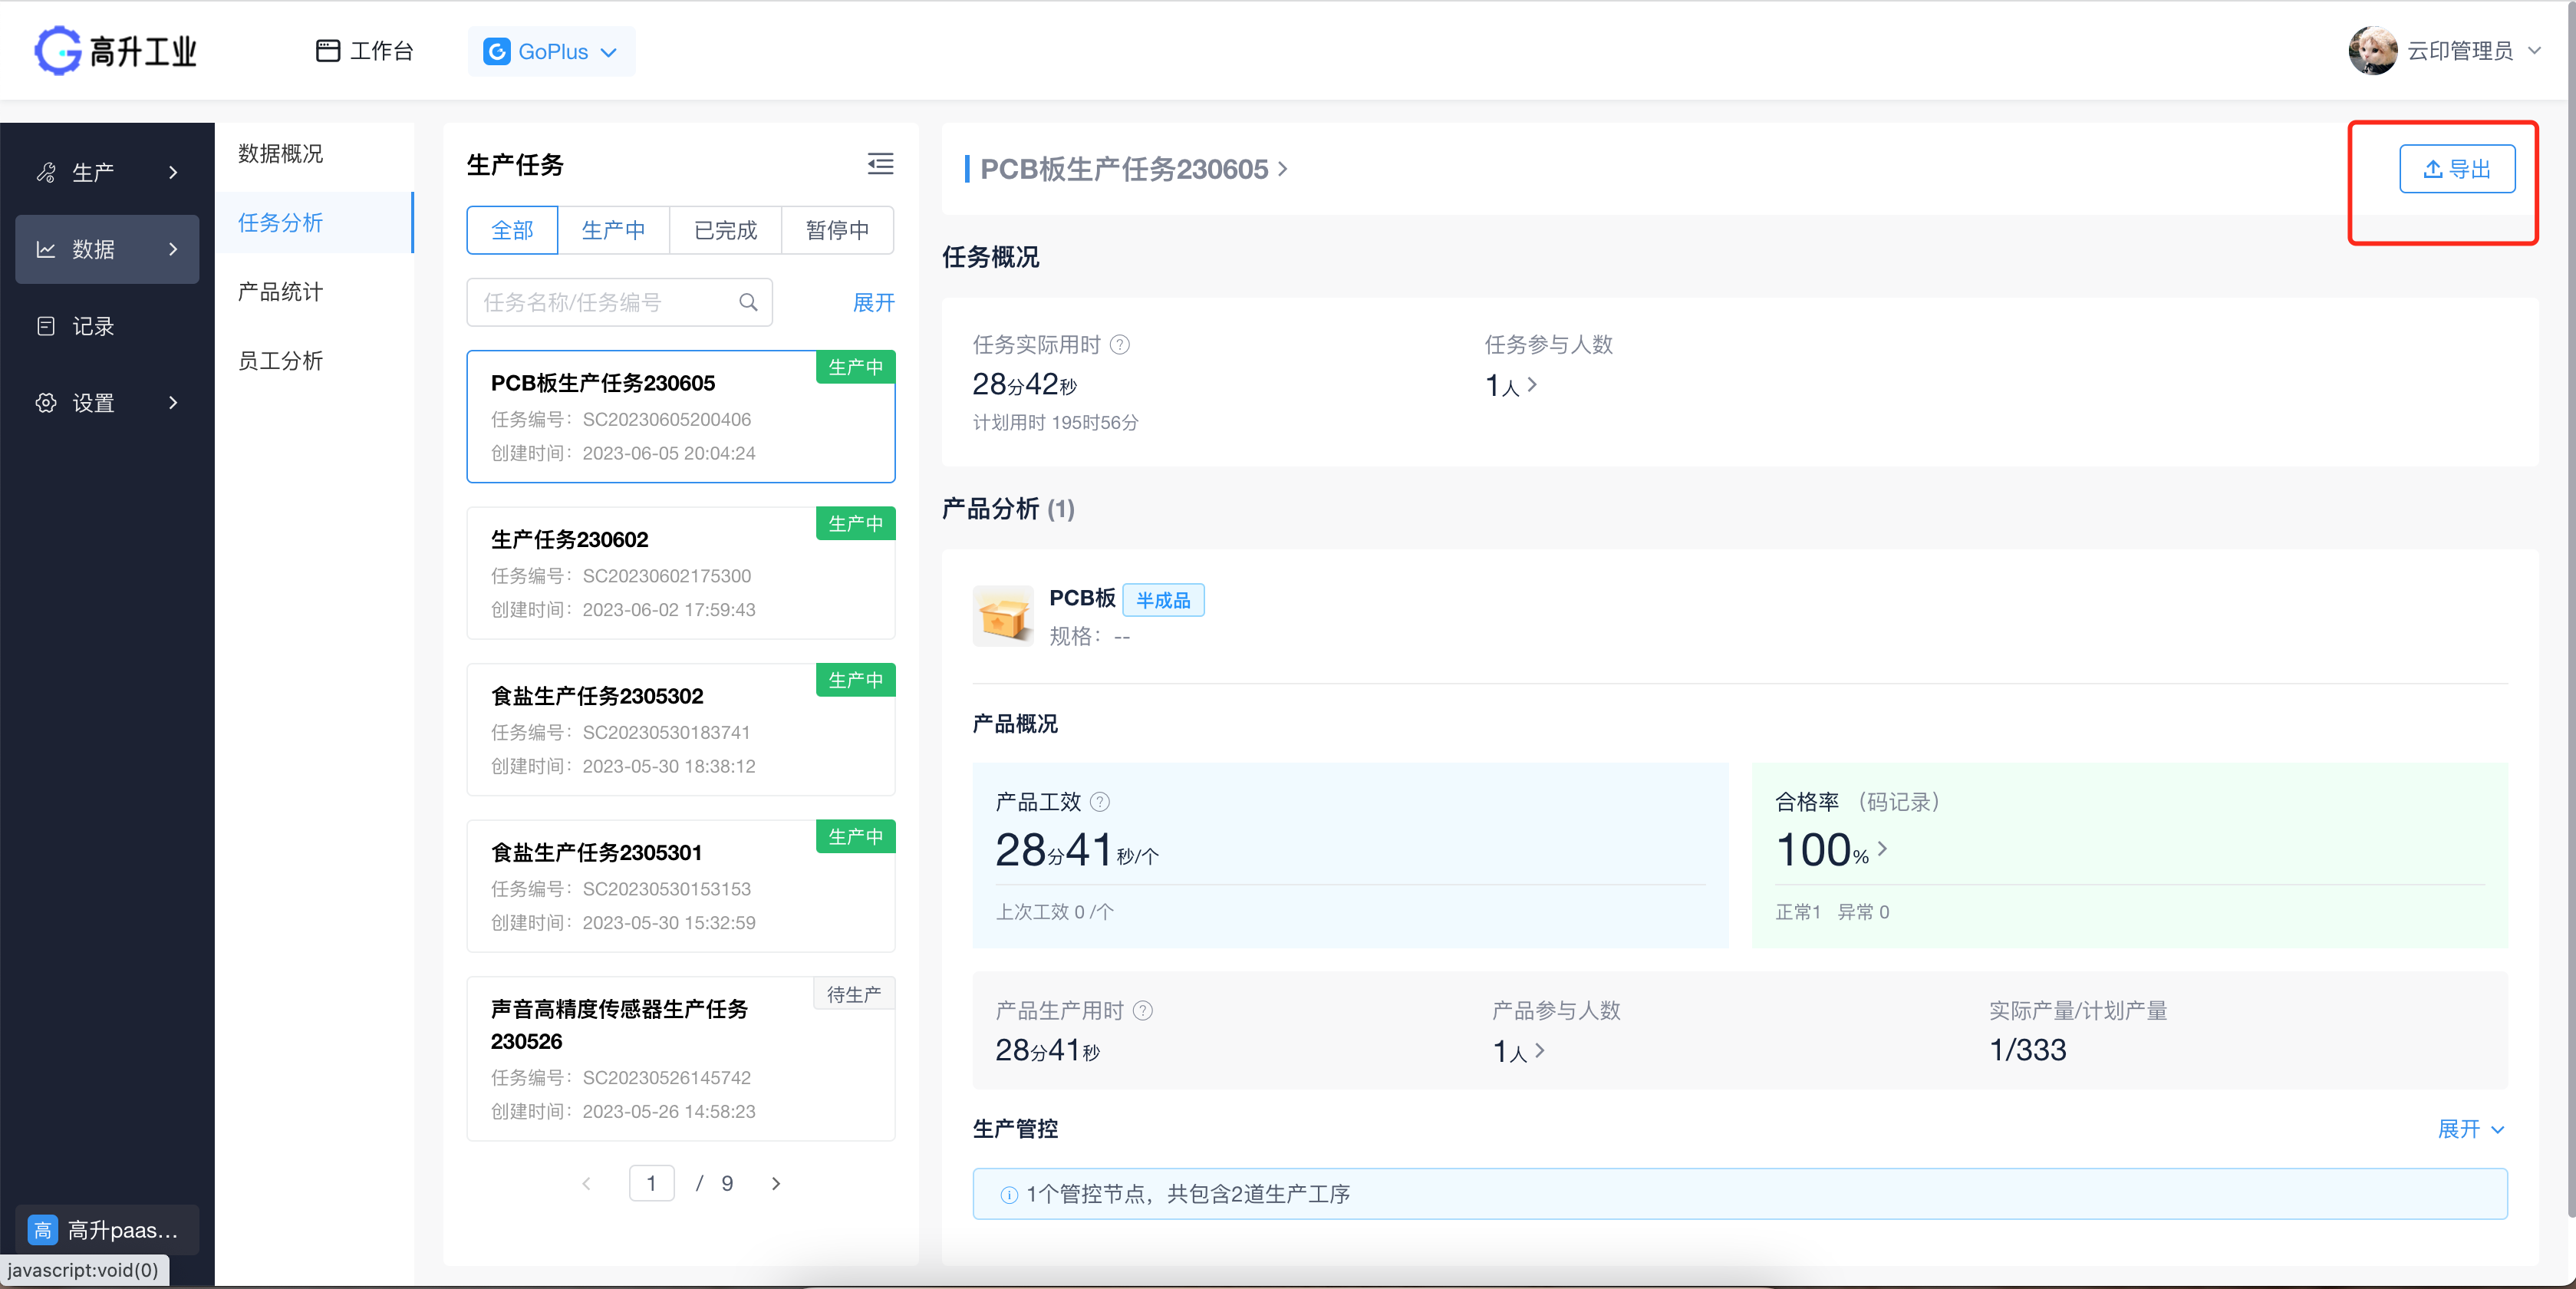The height and width of the screenshot is (1289, 2576).
Task: Click the 记录 document icon in sidebar
Action: (46, 326)
